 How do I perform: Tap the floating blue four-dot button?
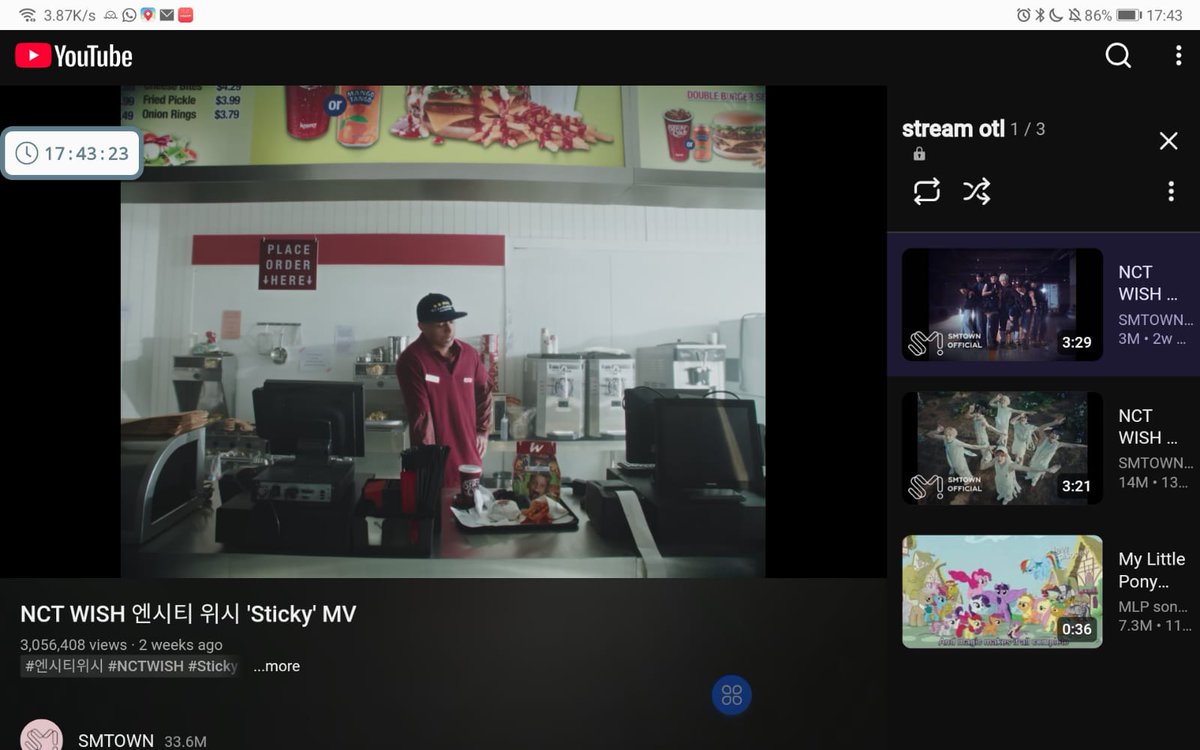click(732, 695)
